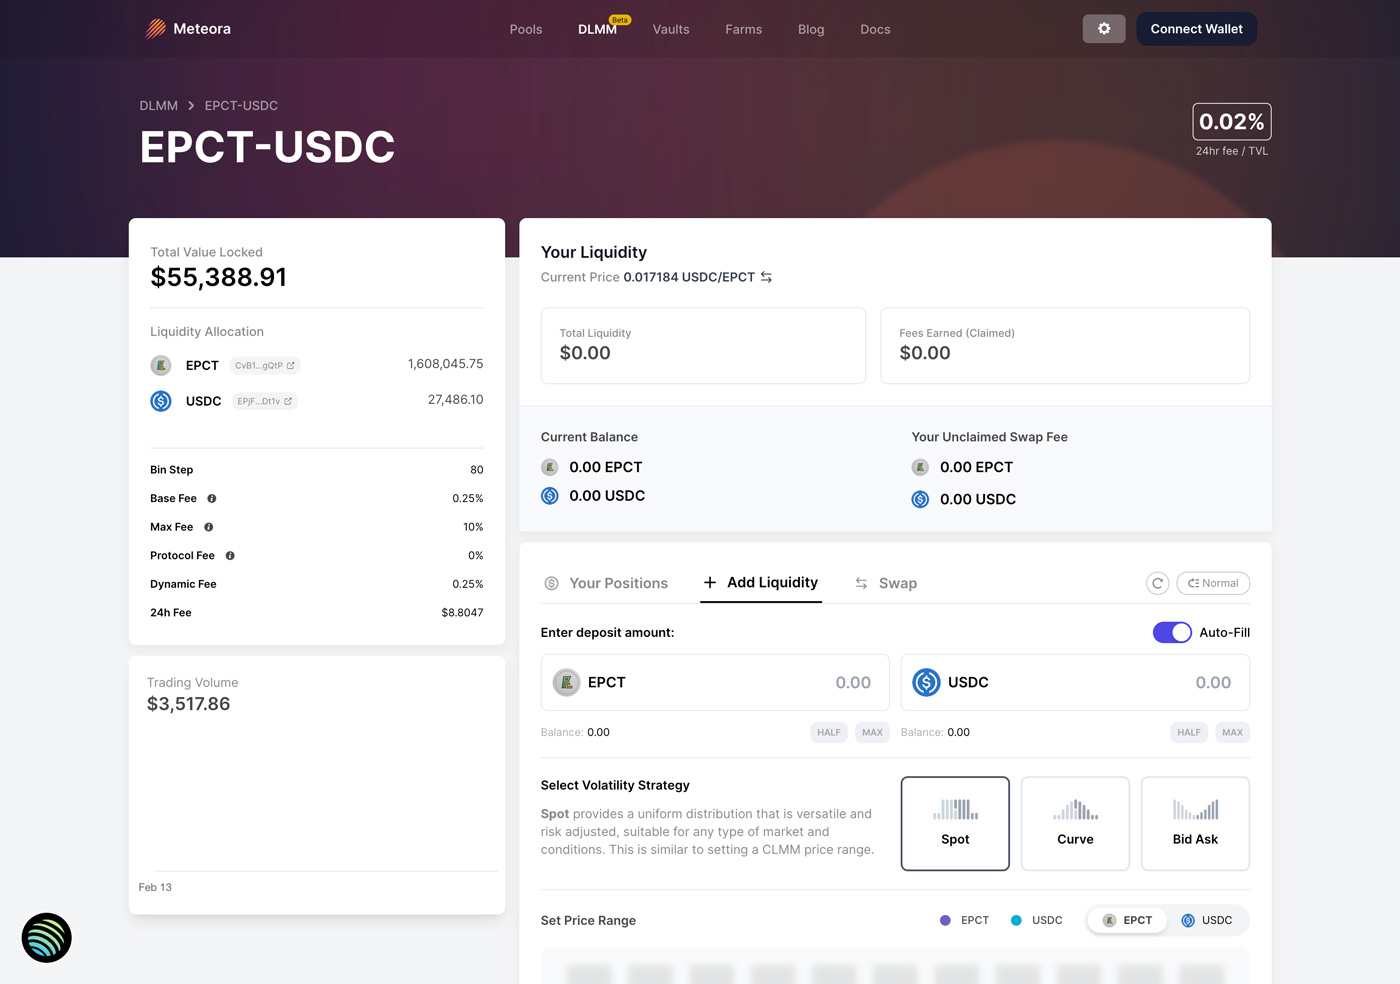The width and height of the screenshot is (1400, 984).
Task: Switch to the Your Positions tab
Action: (x=606, y=583)
